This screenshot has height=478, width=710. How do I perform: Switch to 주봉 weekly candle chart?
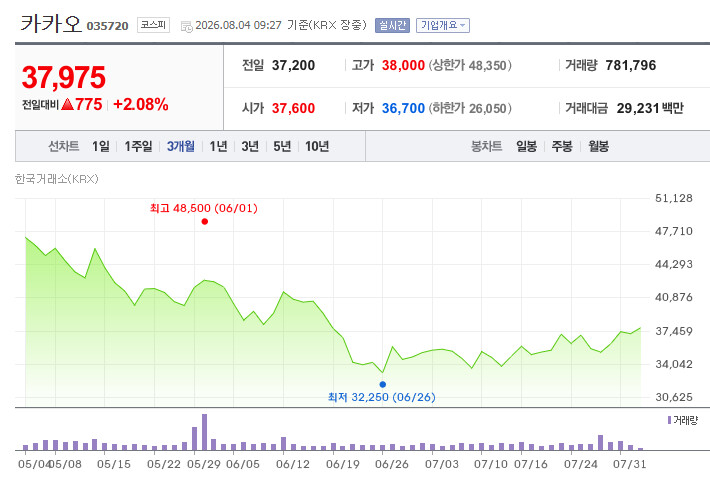point(562,146)
